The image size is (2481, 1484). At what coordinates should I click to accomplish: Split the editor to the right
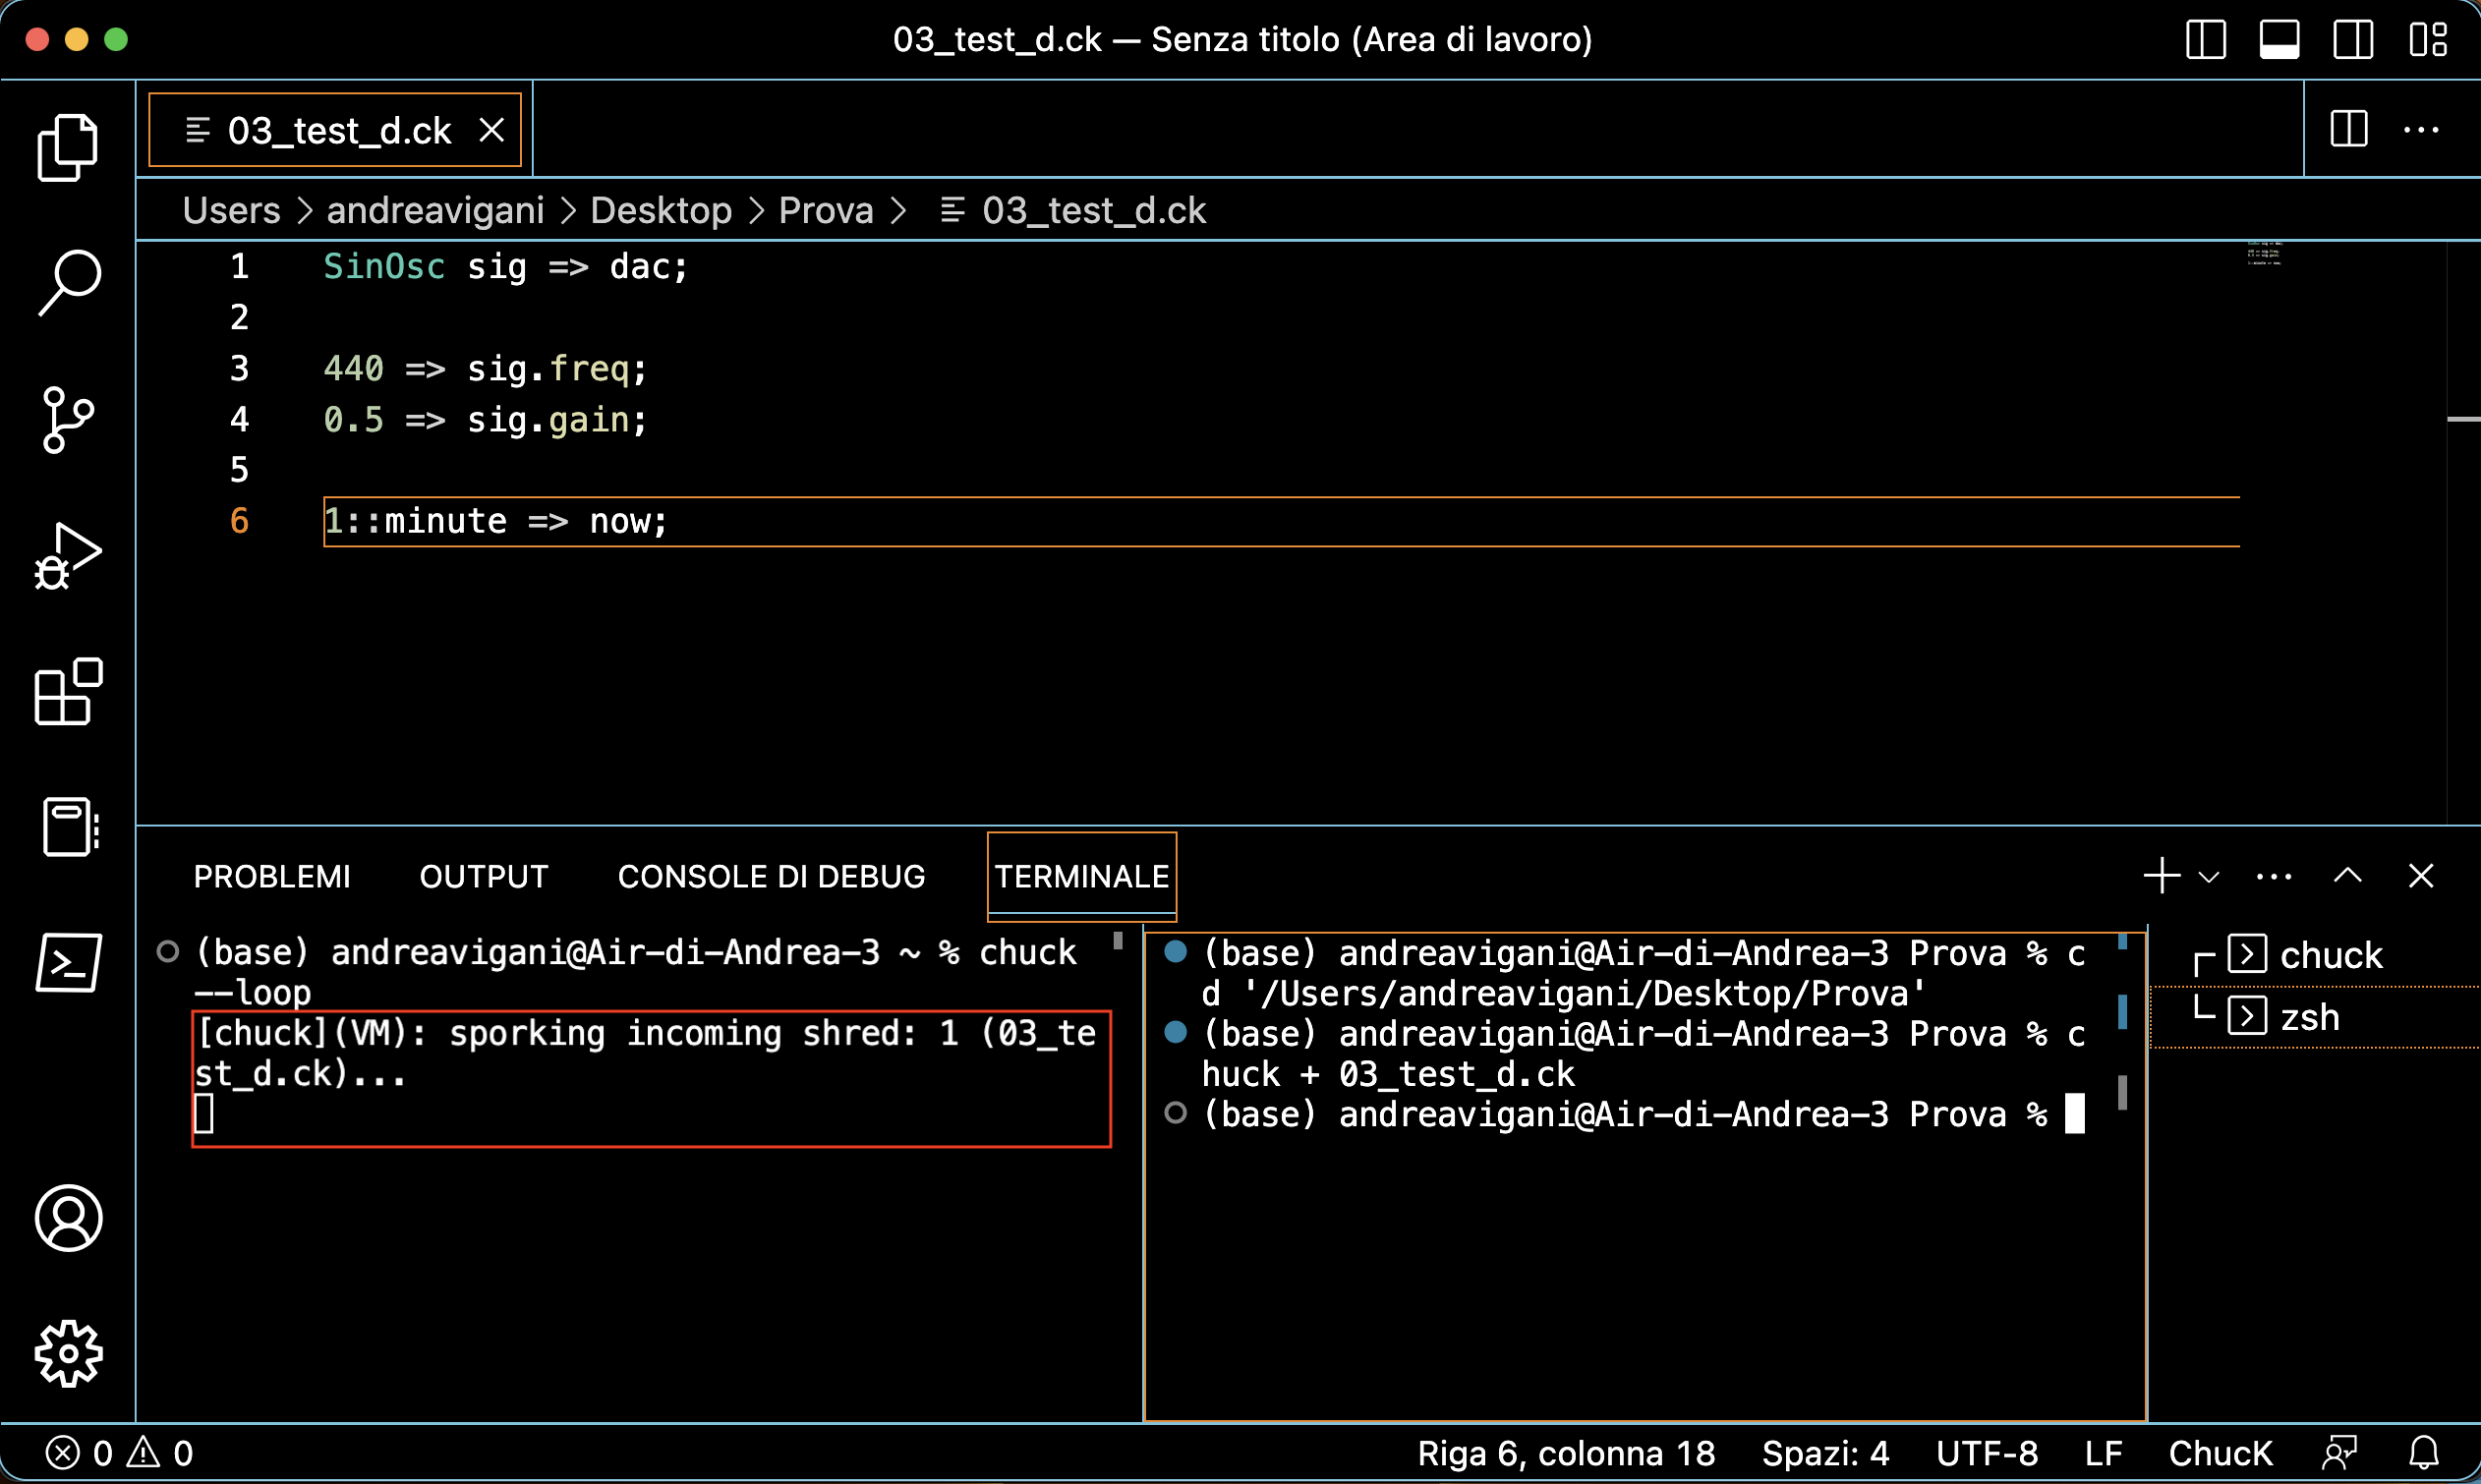point(2348,129)
